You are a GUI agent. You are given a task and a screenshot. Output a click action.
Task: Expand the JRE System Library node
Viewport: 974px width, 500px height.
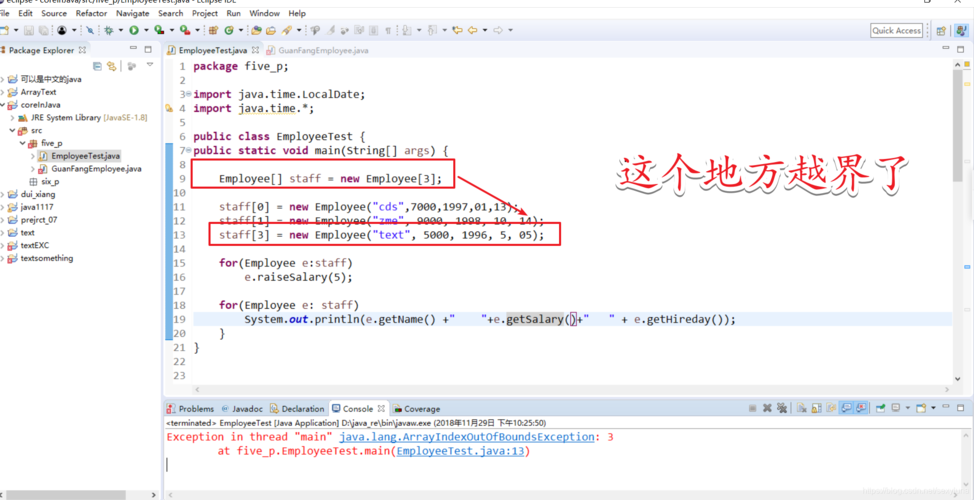pyautogui.click(x=12, y=117)
